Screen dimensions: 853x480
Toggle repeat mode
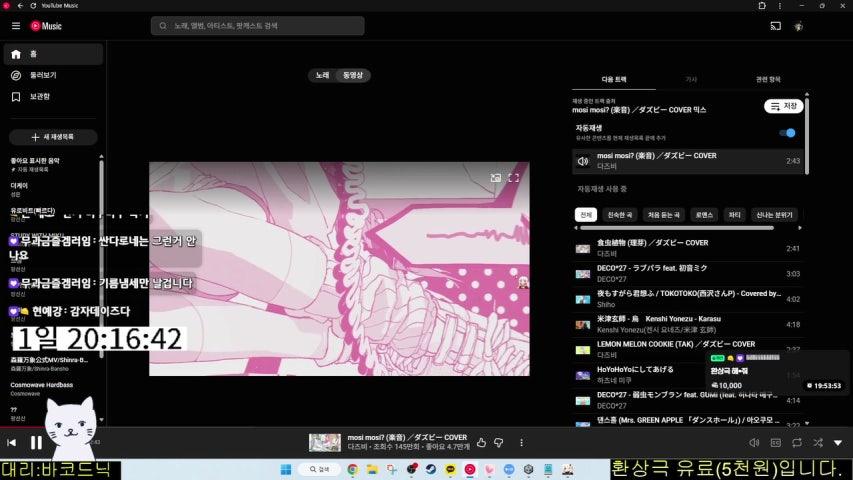(797, 442)
